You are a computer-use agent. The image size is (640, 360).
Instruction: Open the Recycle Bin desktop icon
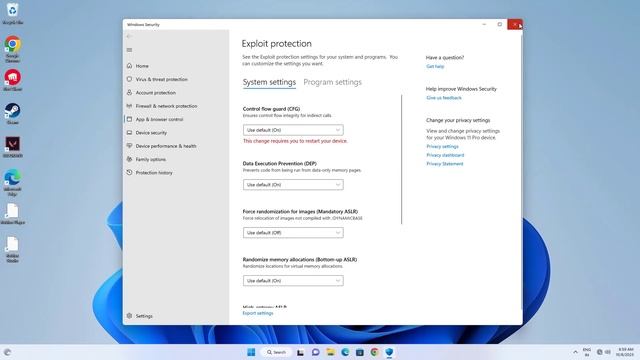pos(13,13)
